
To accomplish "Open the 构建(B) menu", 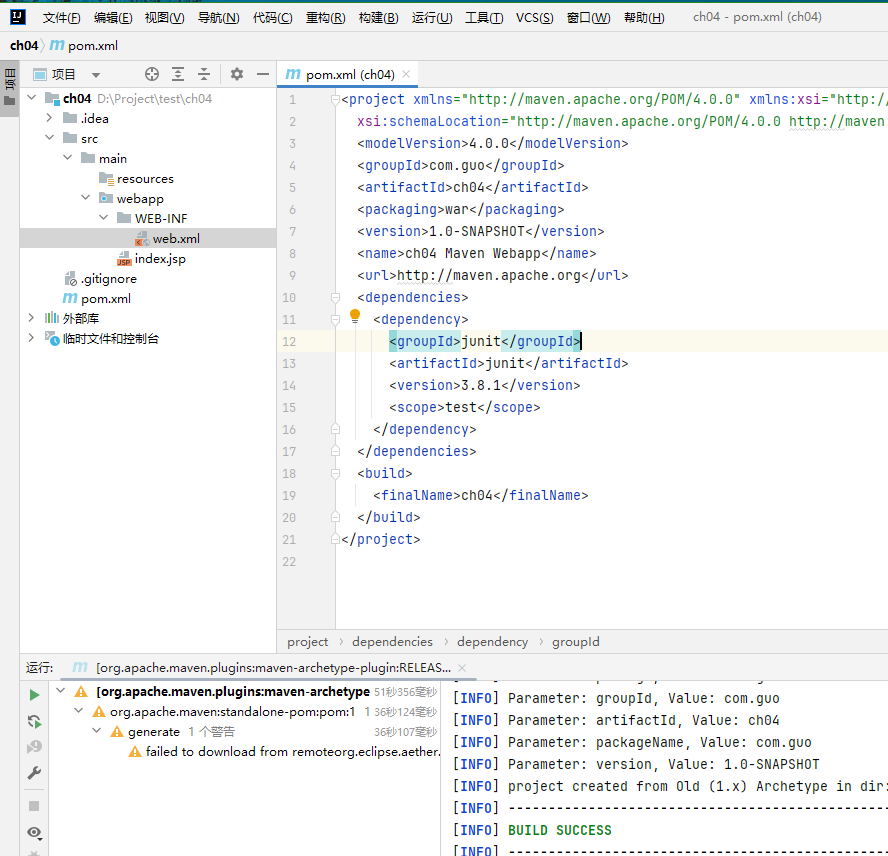I will (x=378, y=18).
